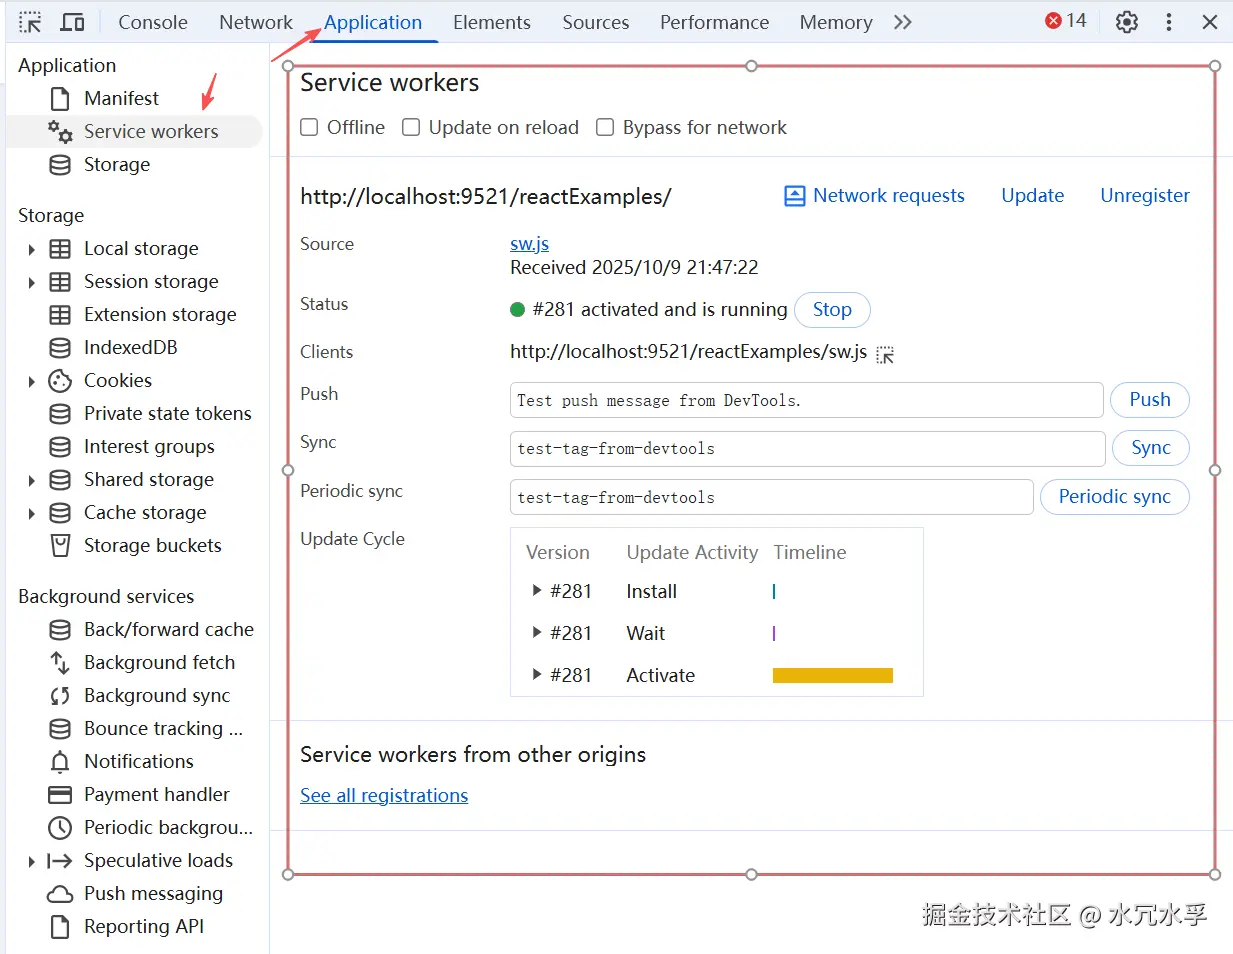Screen dimensions: 1233x954
Task: Expand the Speculative loads tree node
Action: coord(31,861)
